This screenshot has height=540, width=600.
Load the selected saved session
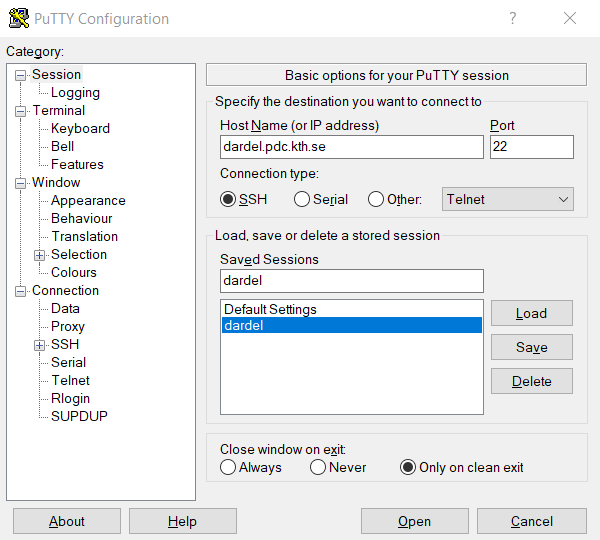531,313
